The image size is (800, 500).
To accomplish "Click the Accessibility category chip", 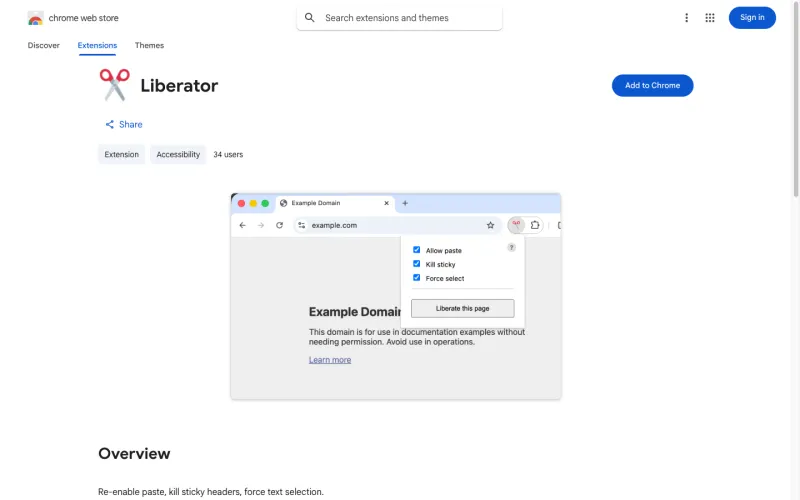I will pos(178,155).
